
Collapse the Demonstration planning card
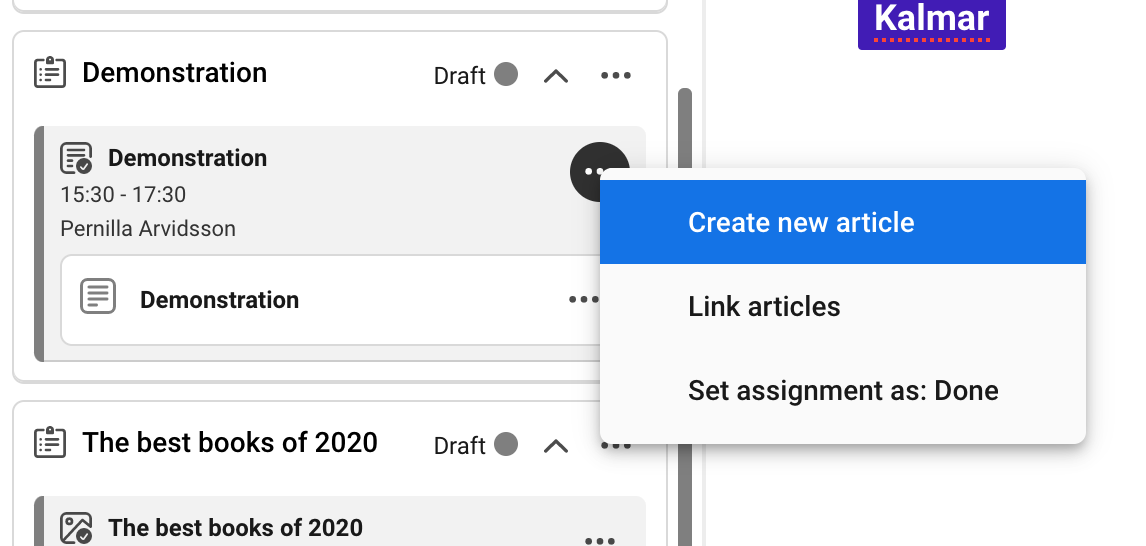click(x=556, y=75)
